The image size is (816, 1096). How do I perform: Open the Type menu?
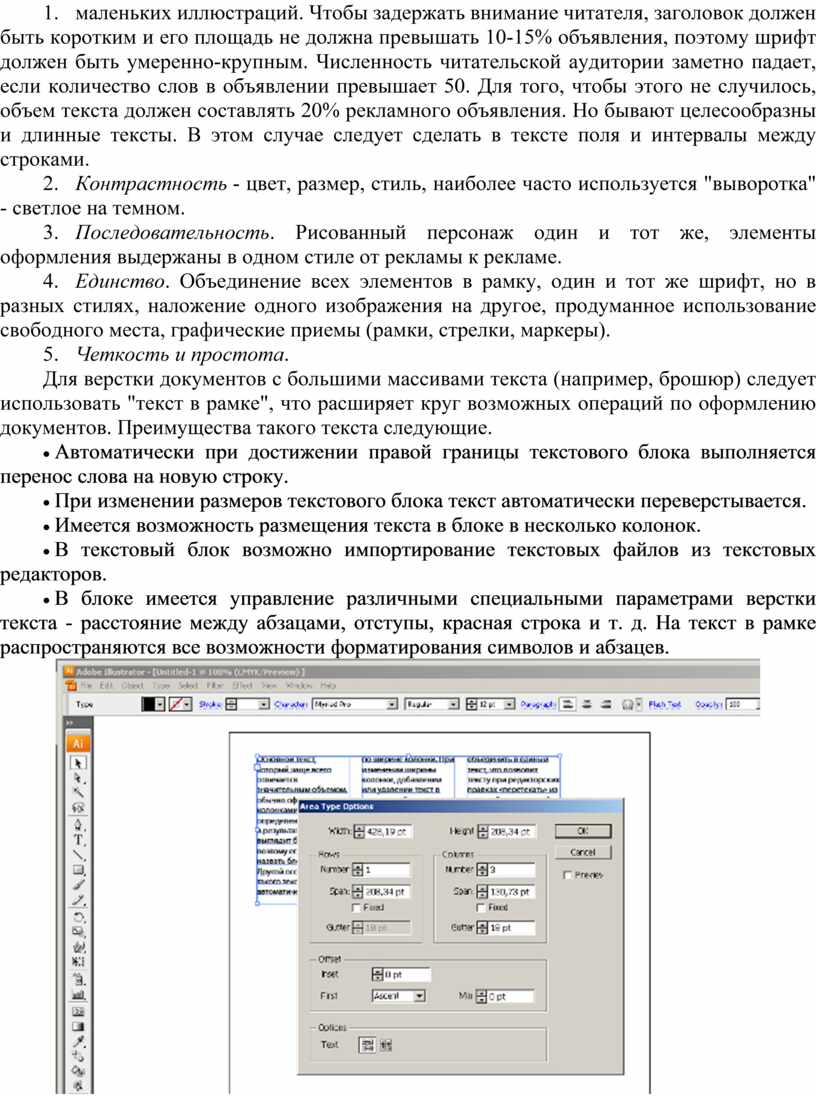pos(161,686)
